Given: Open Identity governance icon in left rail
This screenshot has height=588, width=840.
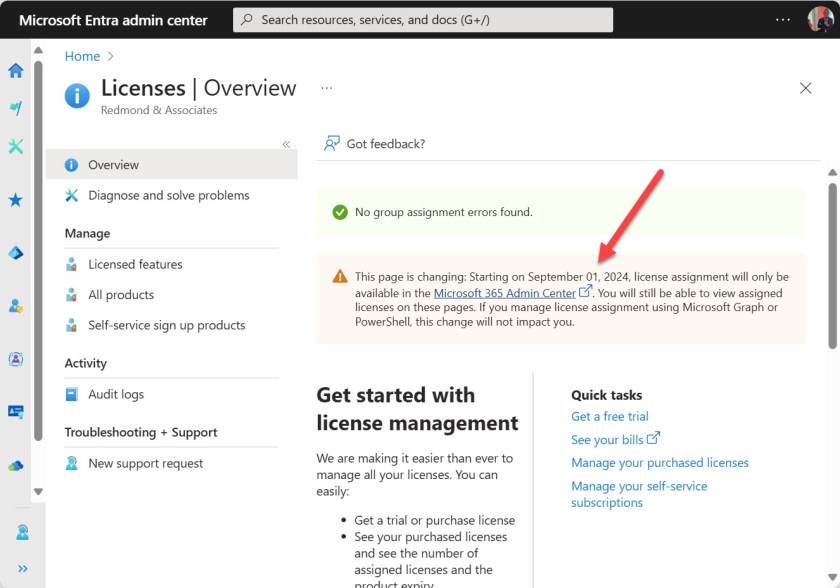Looking at the screenshot, I should (16, 359).
